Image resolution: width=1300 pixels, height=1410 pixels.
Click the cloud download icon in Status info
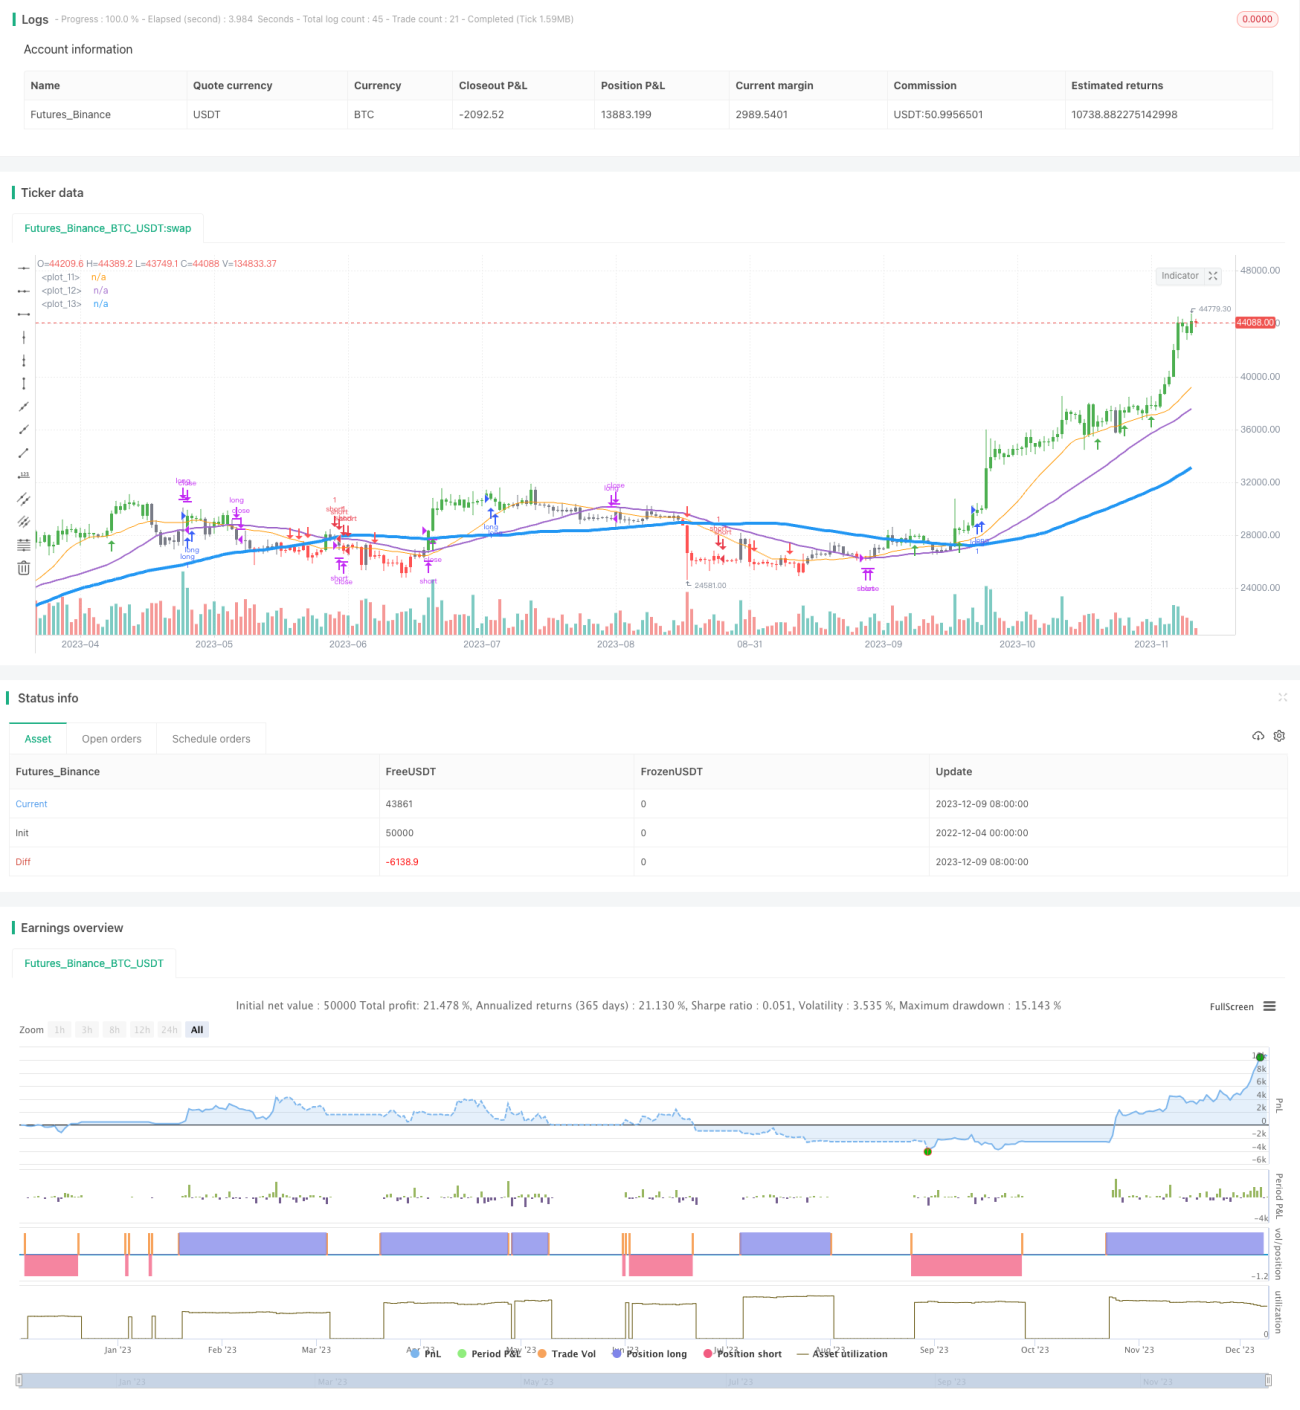[1258, 736]
